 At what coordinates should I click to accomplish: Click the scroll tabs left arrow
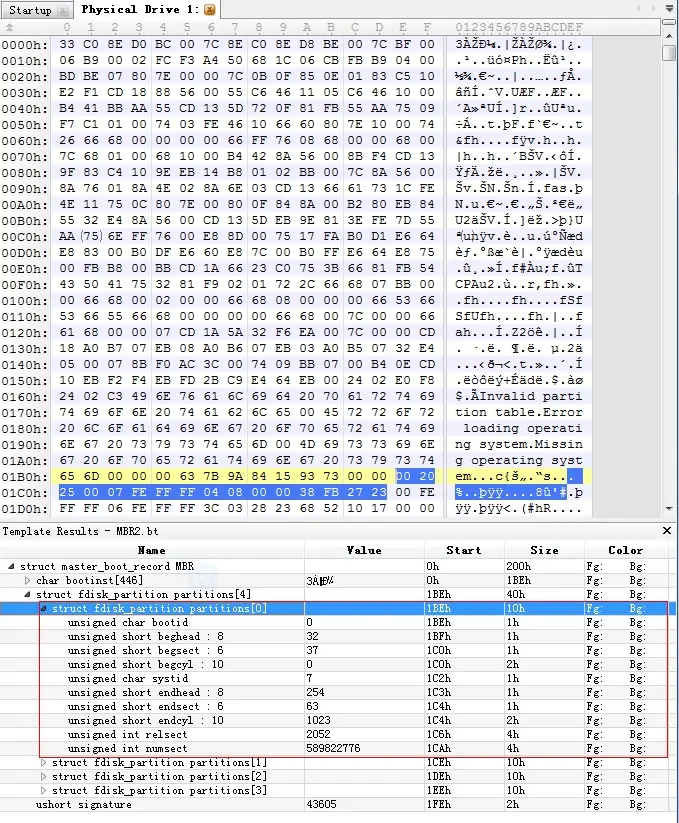(638, 9)
